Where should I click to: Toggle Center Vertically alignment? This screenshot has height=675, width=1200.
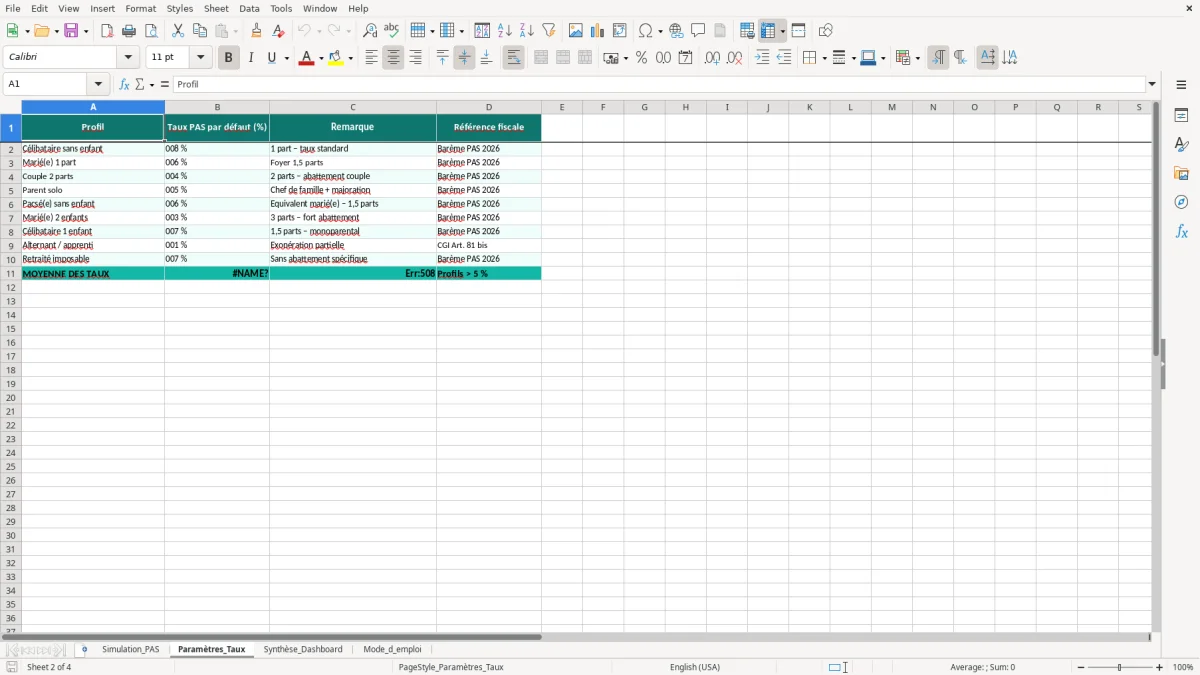464,58
